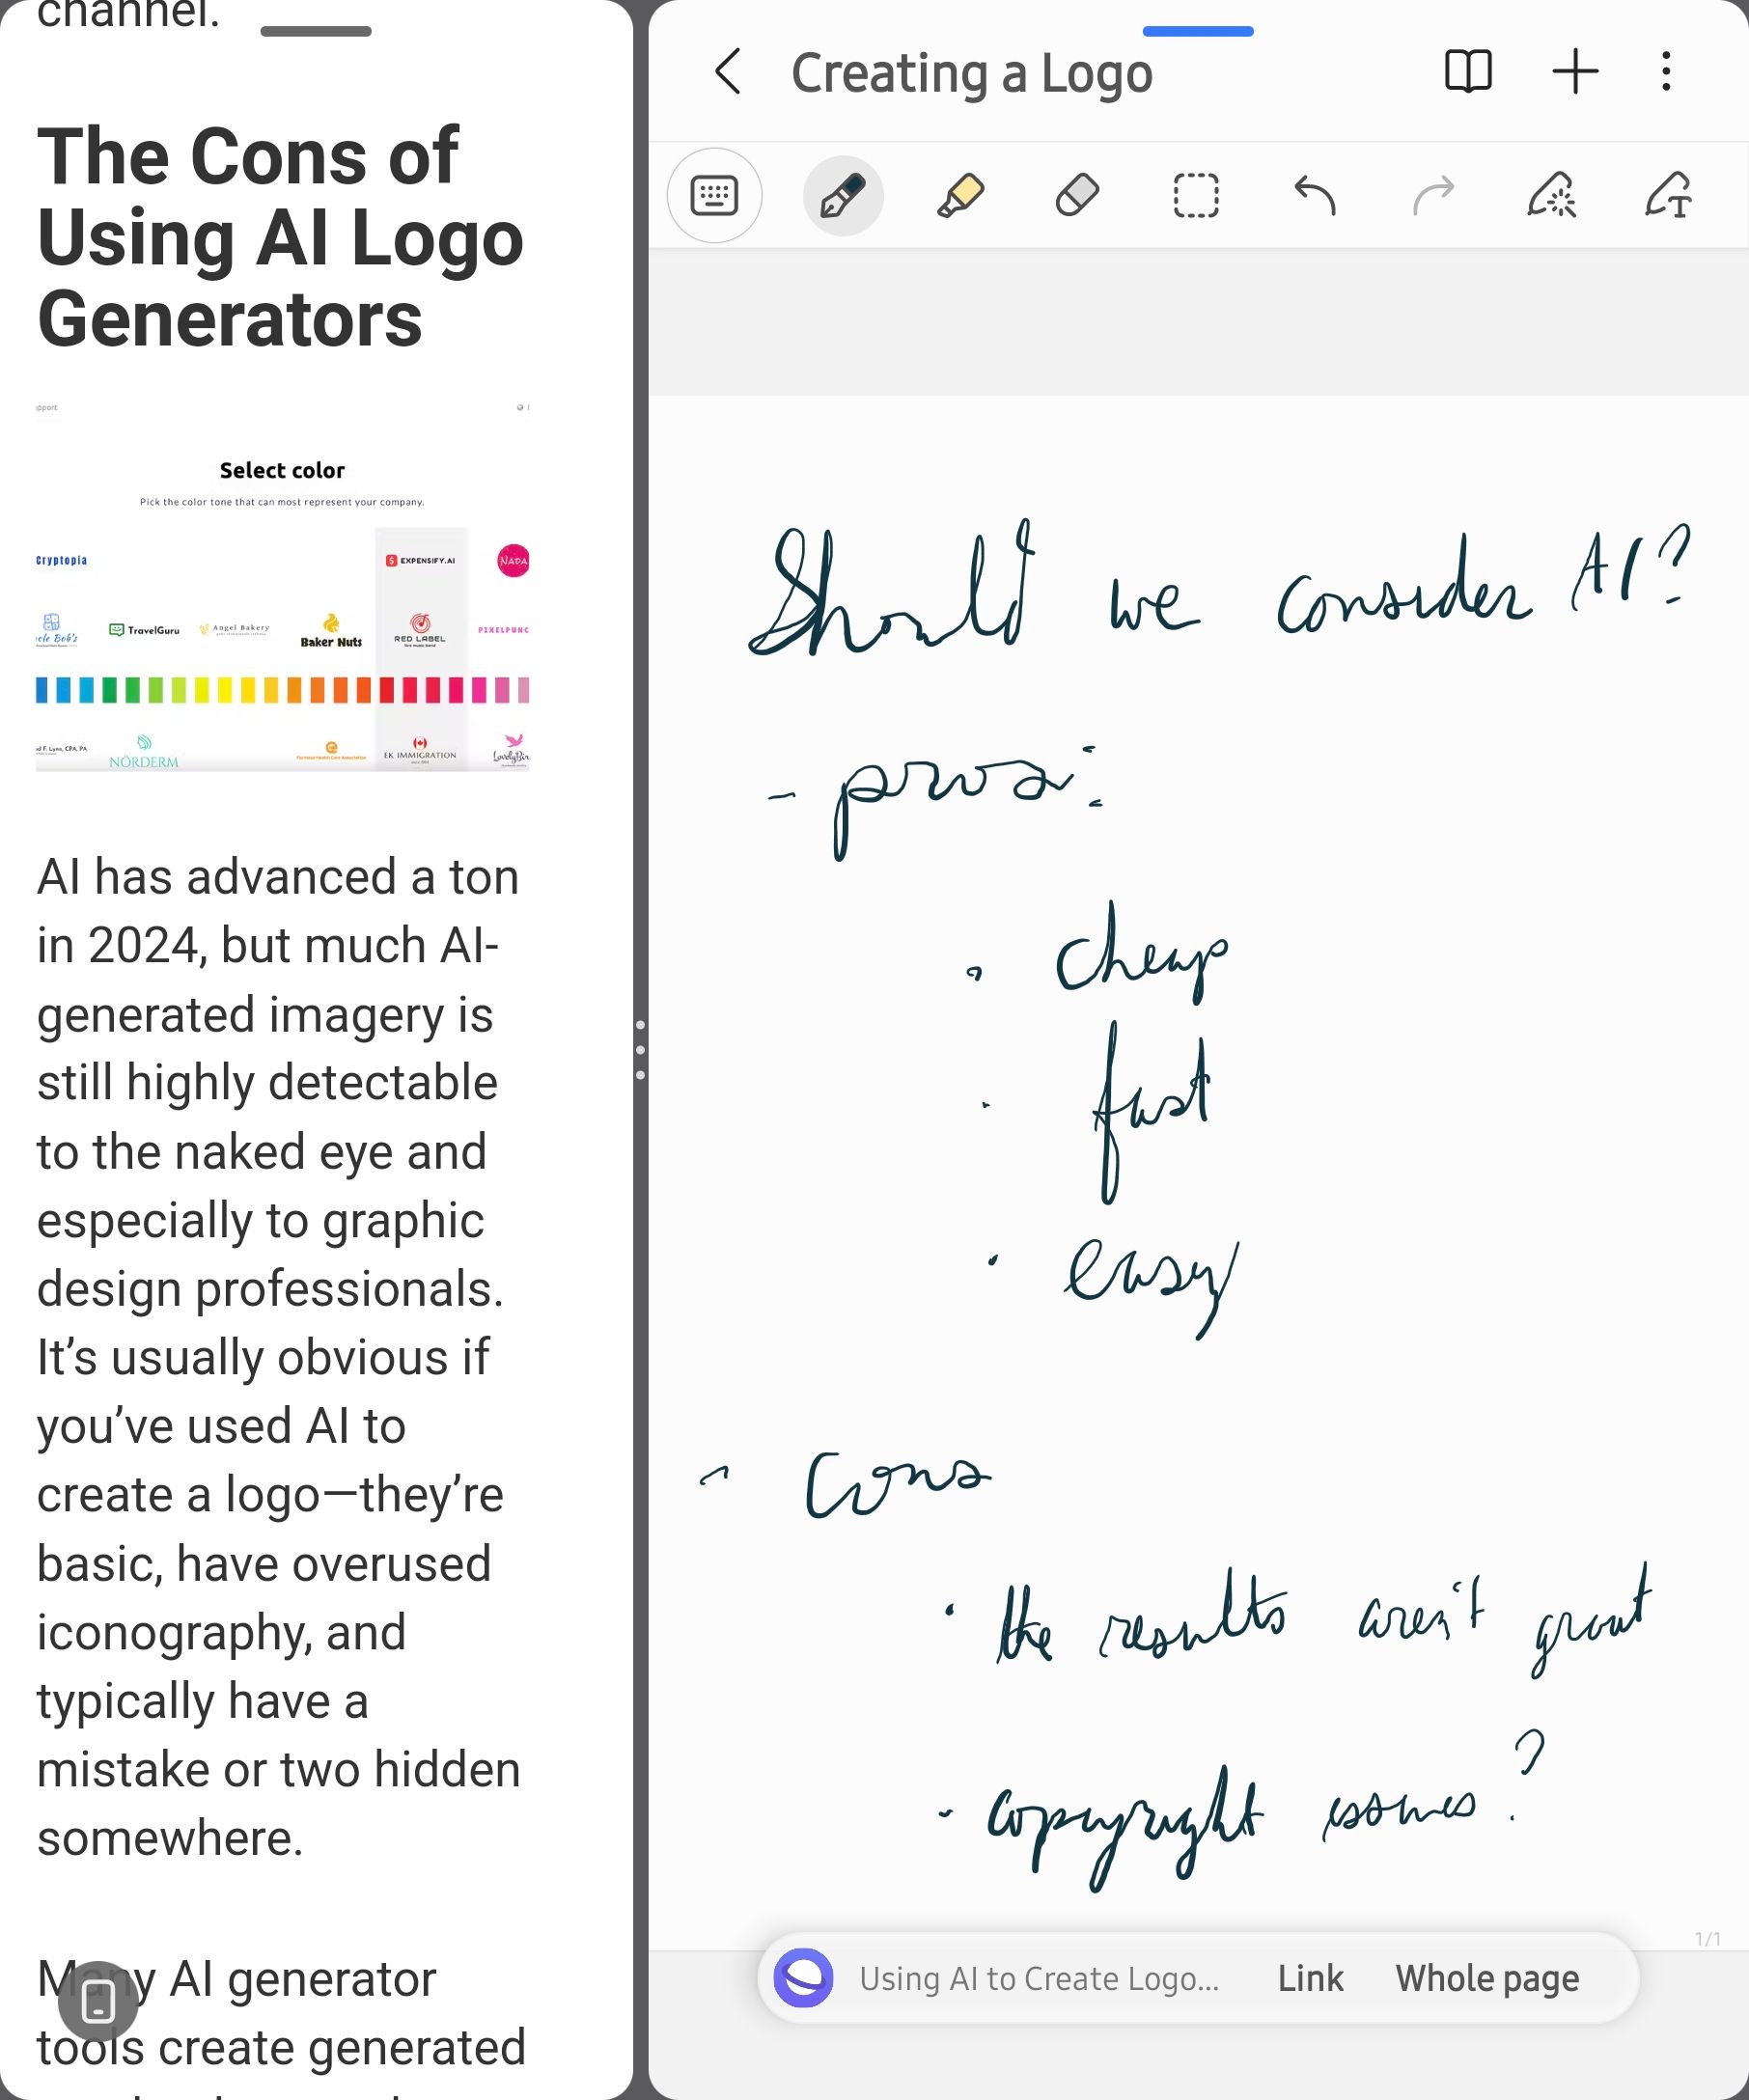Select the Highlighter tool

point(961,195)
